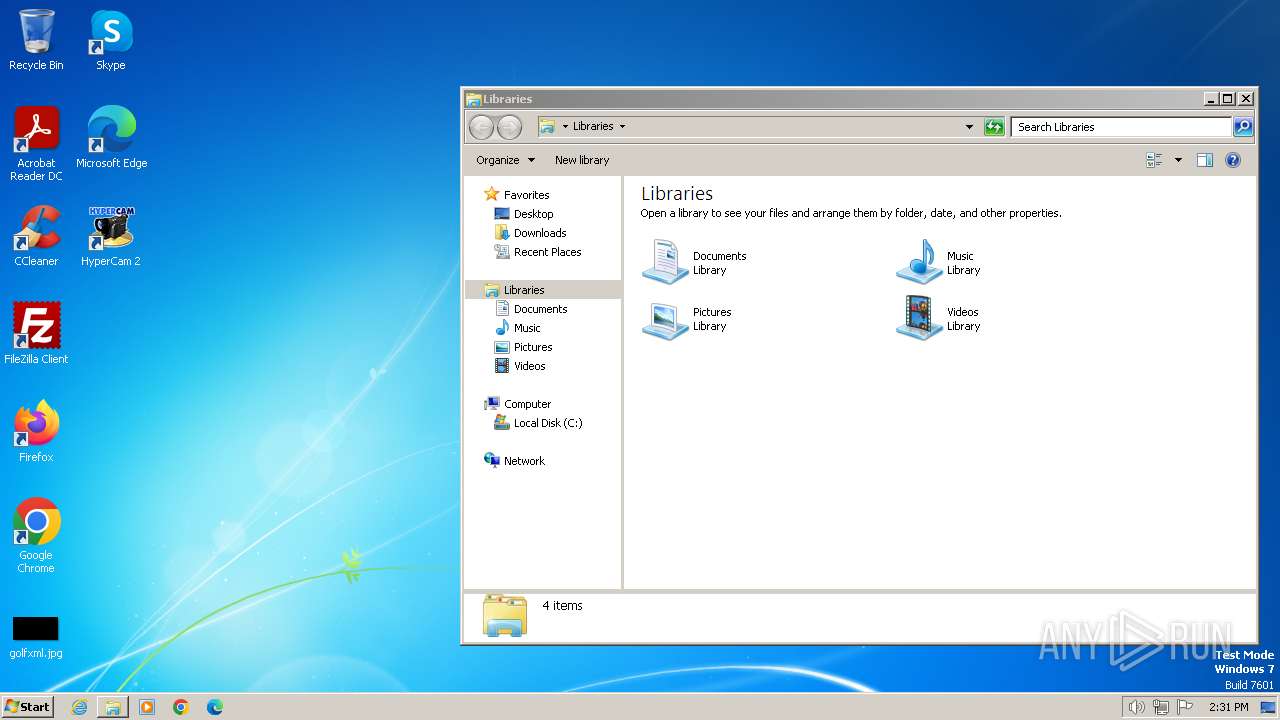Click the Forward navigation arrow in Explorer
This screenshot has height=720, width=1280.
(509, 127)
